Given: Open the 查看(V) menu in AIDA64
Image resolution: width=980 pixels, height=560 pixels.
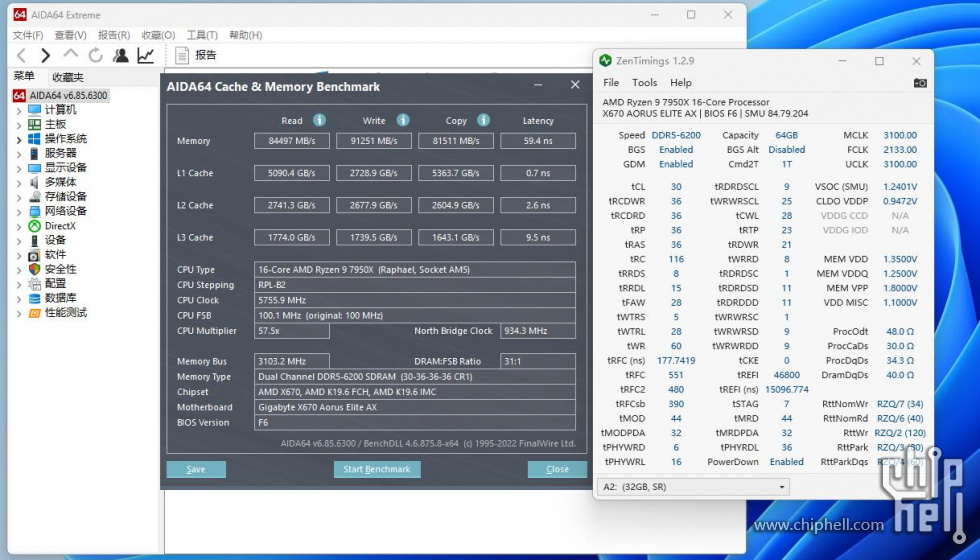Looking at the screenshot, I should pyautogui.click(x=71, y=35).
